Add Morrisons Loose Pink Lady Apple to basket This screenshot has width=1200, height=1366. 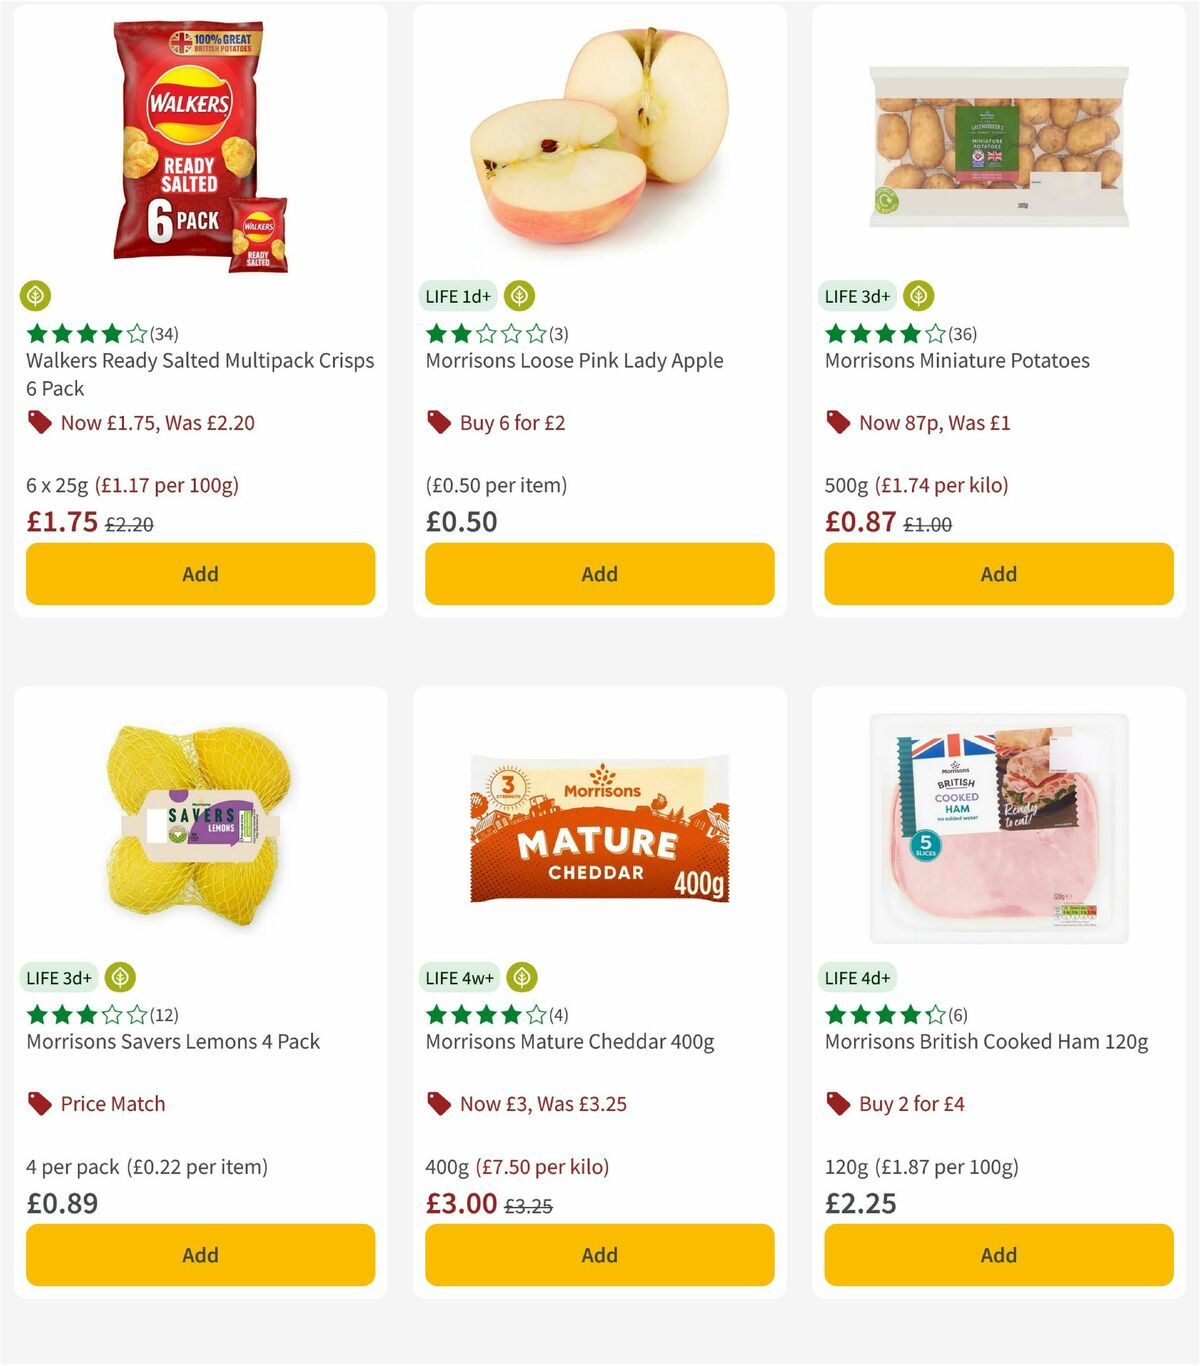(599, 574)
